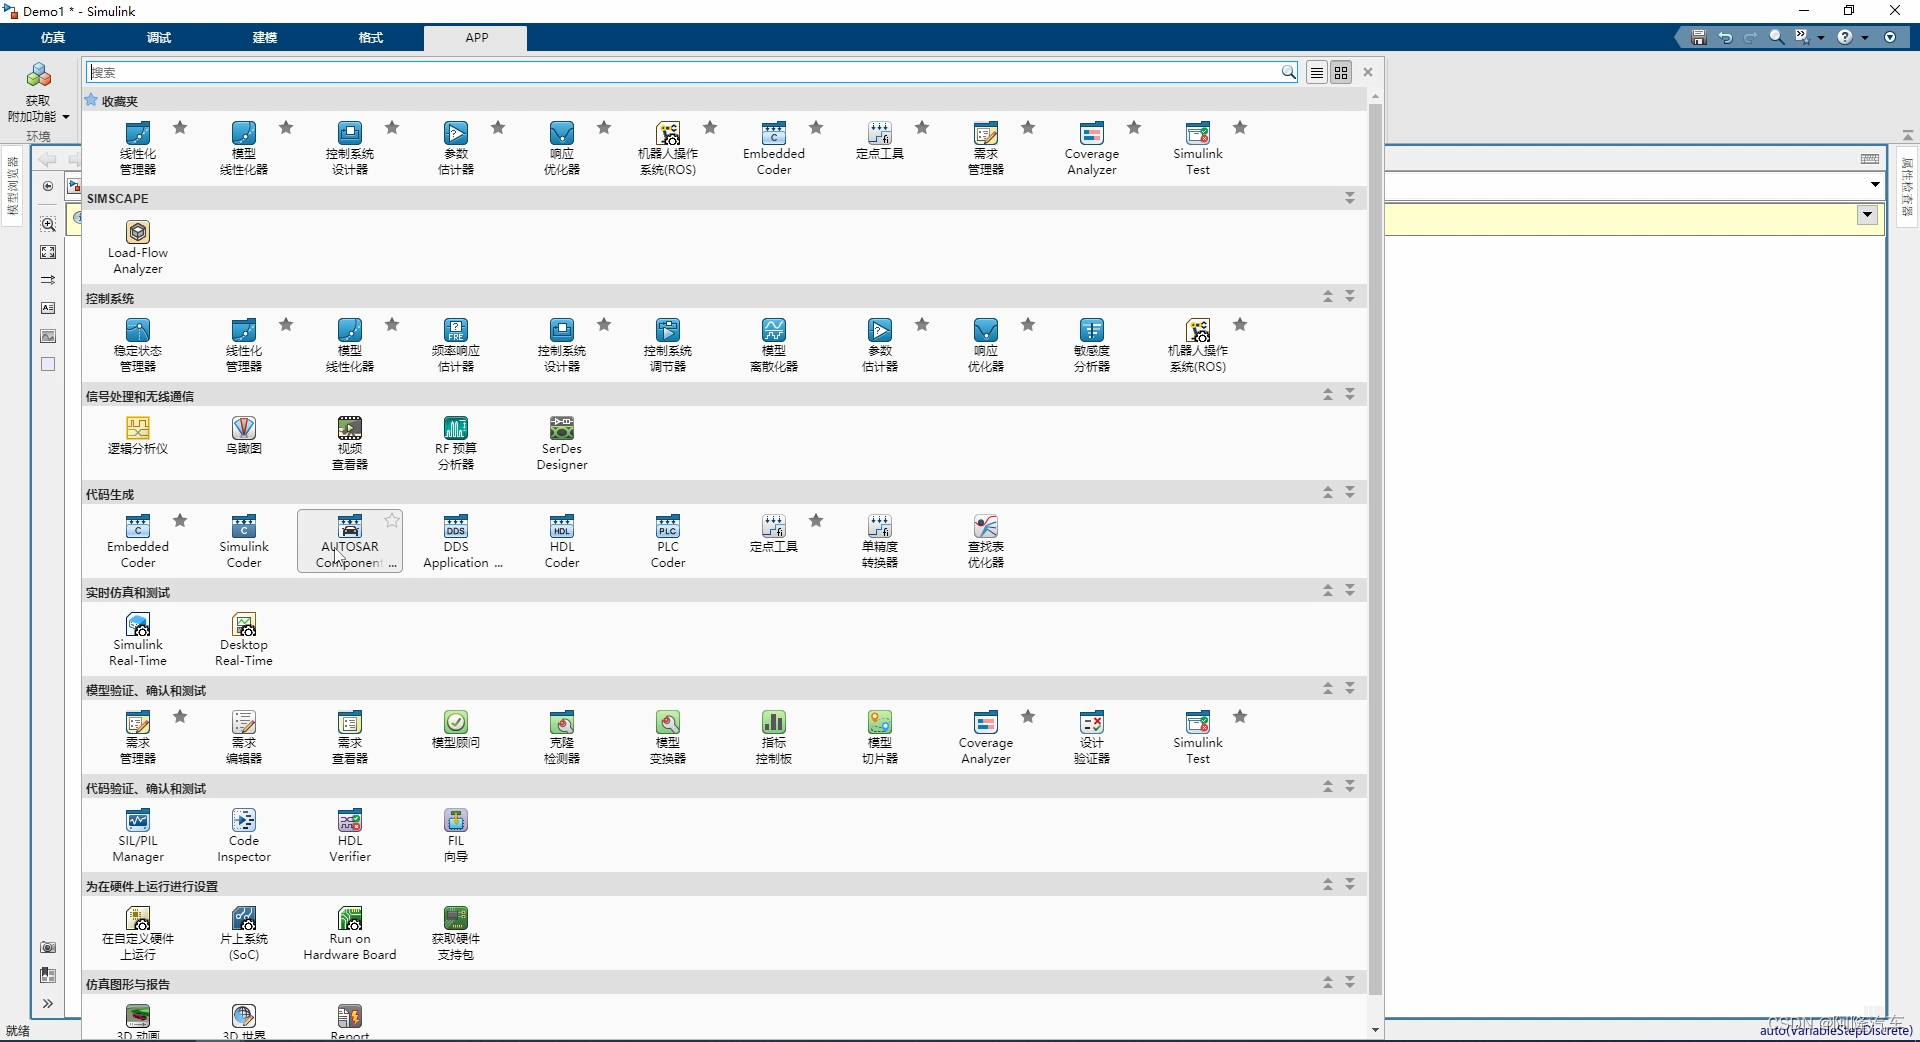The width and height of the screenshot is (1920, 1042).
Task: Switch the gallery to list view
Action: 1317,72
